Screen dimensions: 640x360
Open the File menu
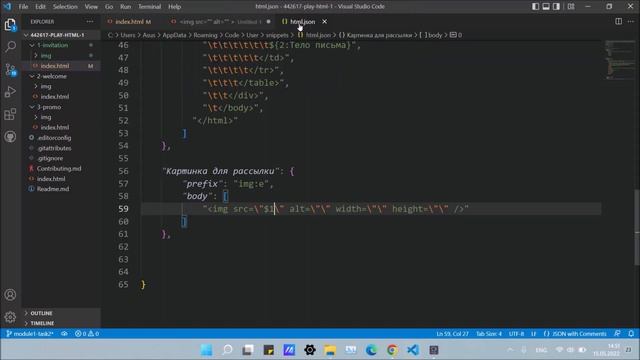coord(23,7)
